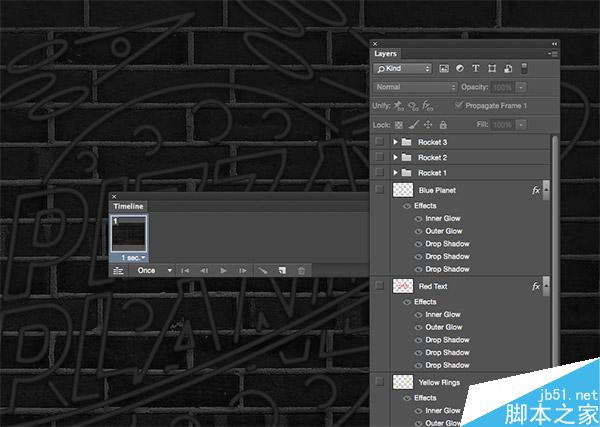The width and height of the screenshot is (600, 427).
Task: Play the animation in Timeline
Action: click(223, 271)
